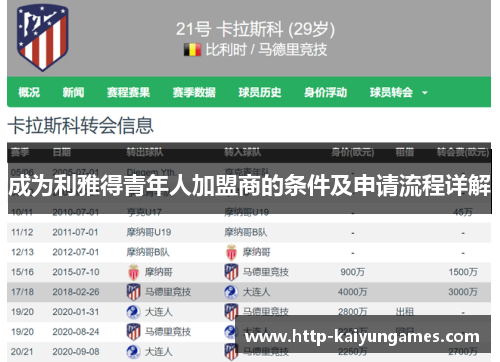
Task: Click Dalian crest in 2018-02-26 destination column
Action: pos(231,292)
